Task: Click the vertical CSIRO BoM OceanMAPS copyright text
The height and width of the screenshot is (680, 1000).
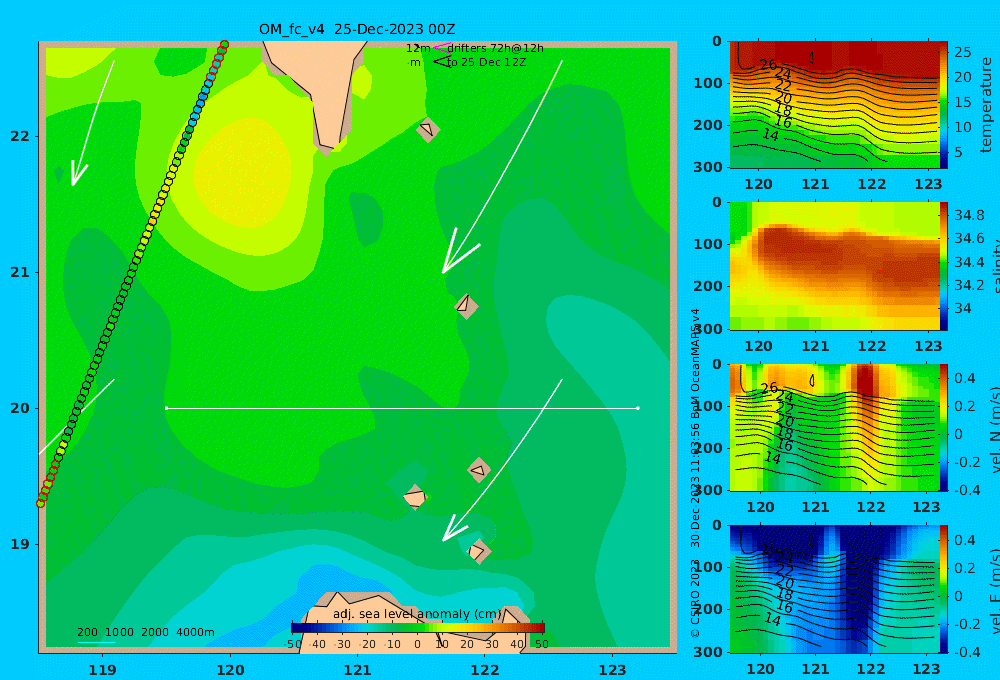Action: click(x=695, y=472)
